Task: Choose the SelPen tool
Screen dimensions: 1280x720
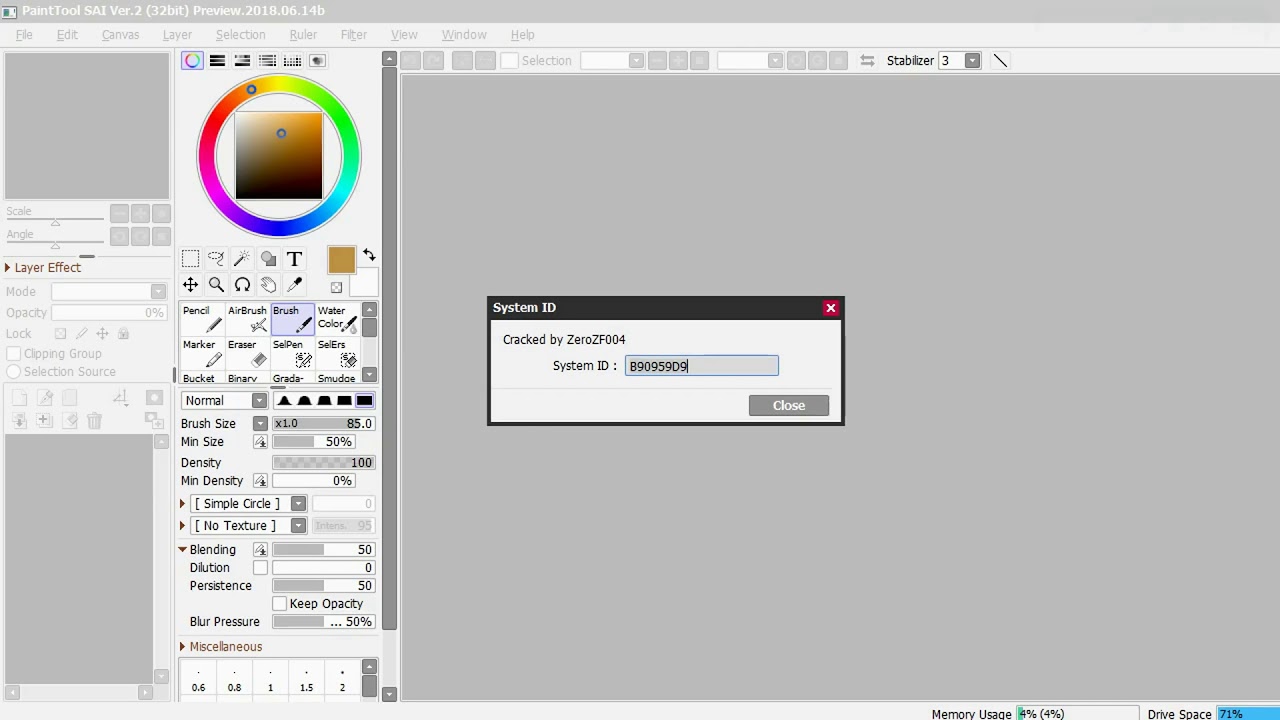Action: 292,353
